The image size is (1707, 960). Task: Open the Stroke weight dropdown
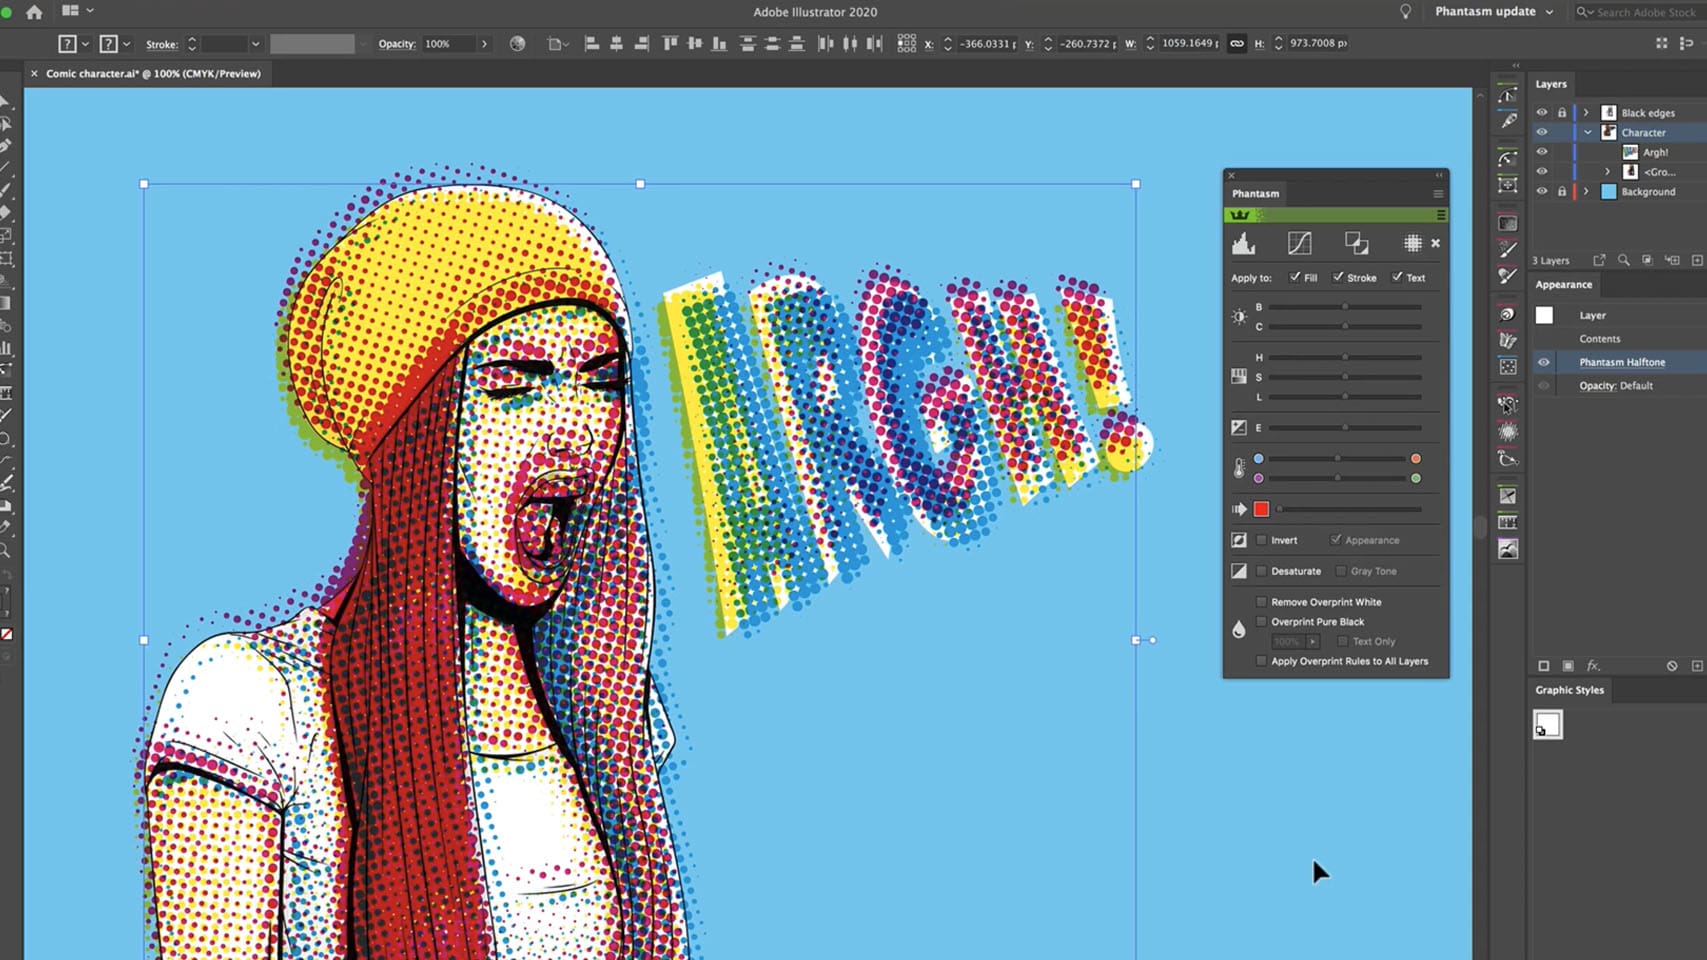point(255,44)
